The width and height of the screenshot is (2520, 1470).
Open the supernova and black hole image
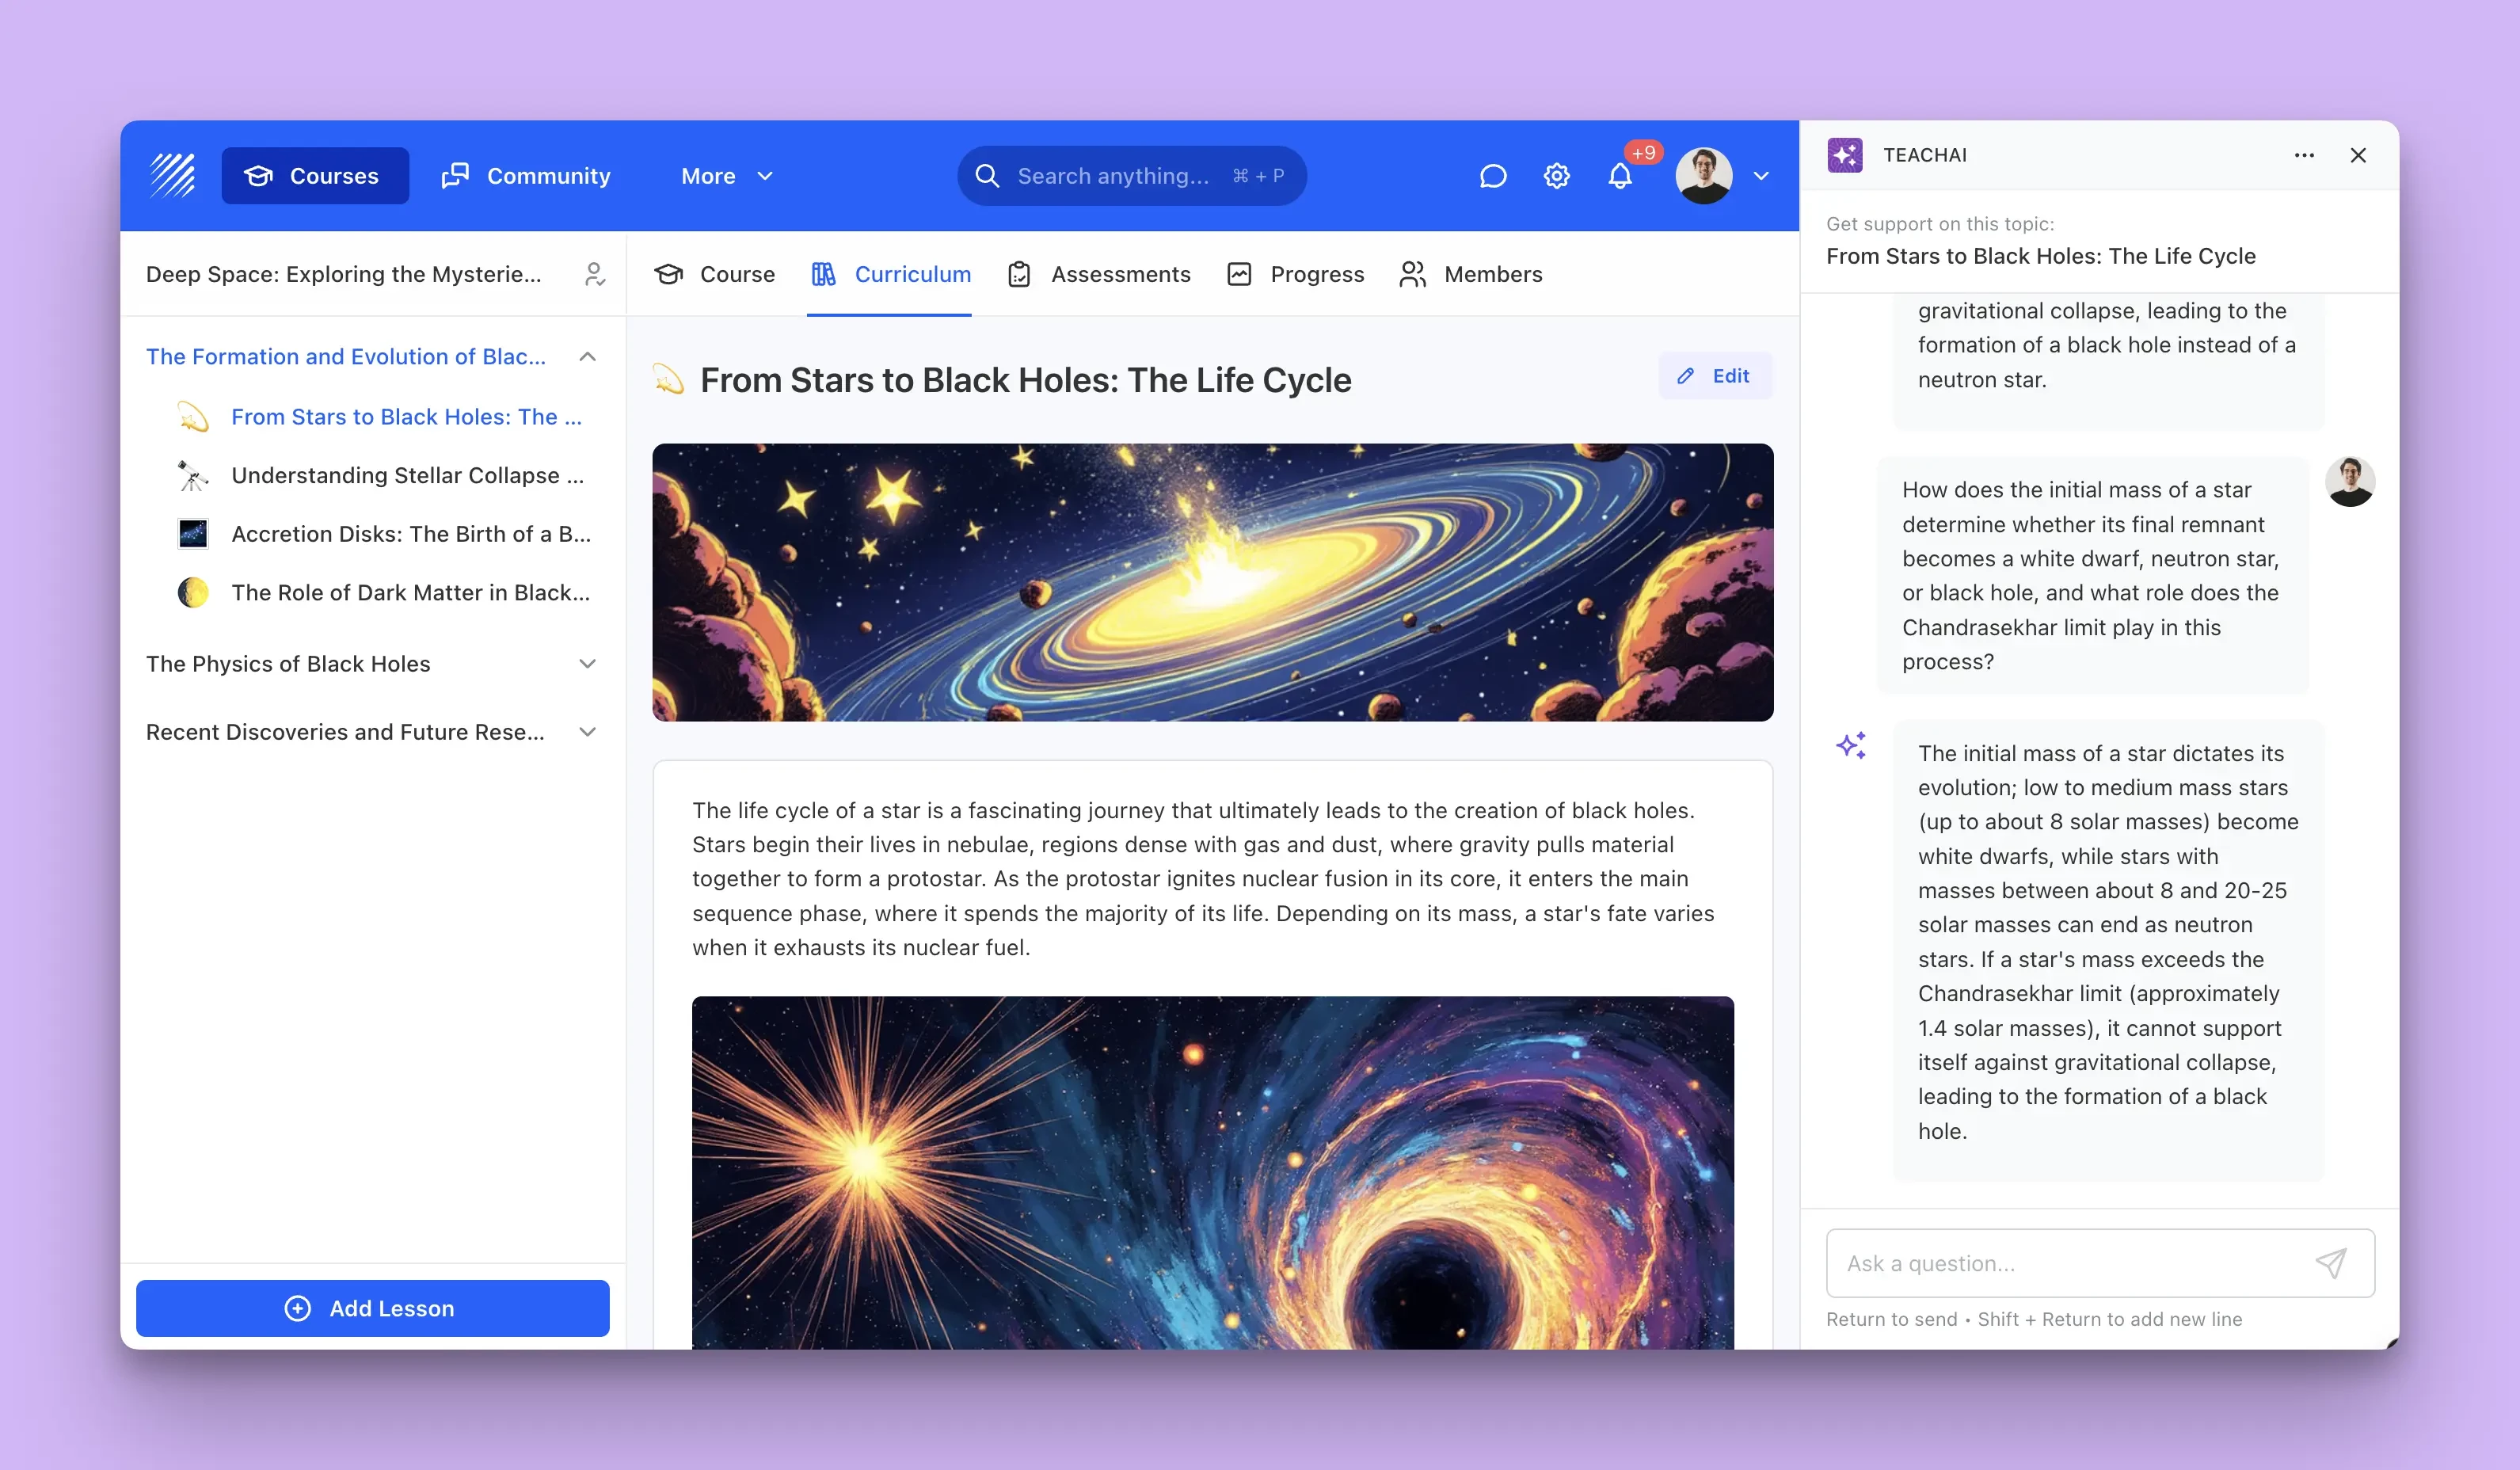coord(1212,1172)
